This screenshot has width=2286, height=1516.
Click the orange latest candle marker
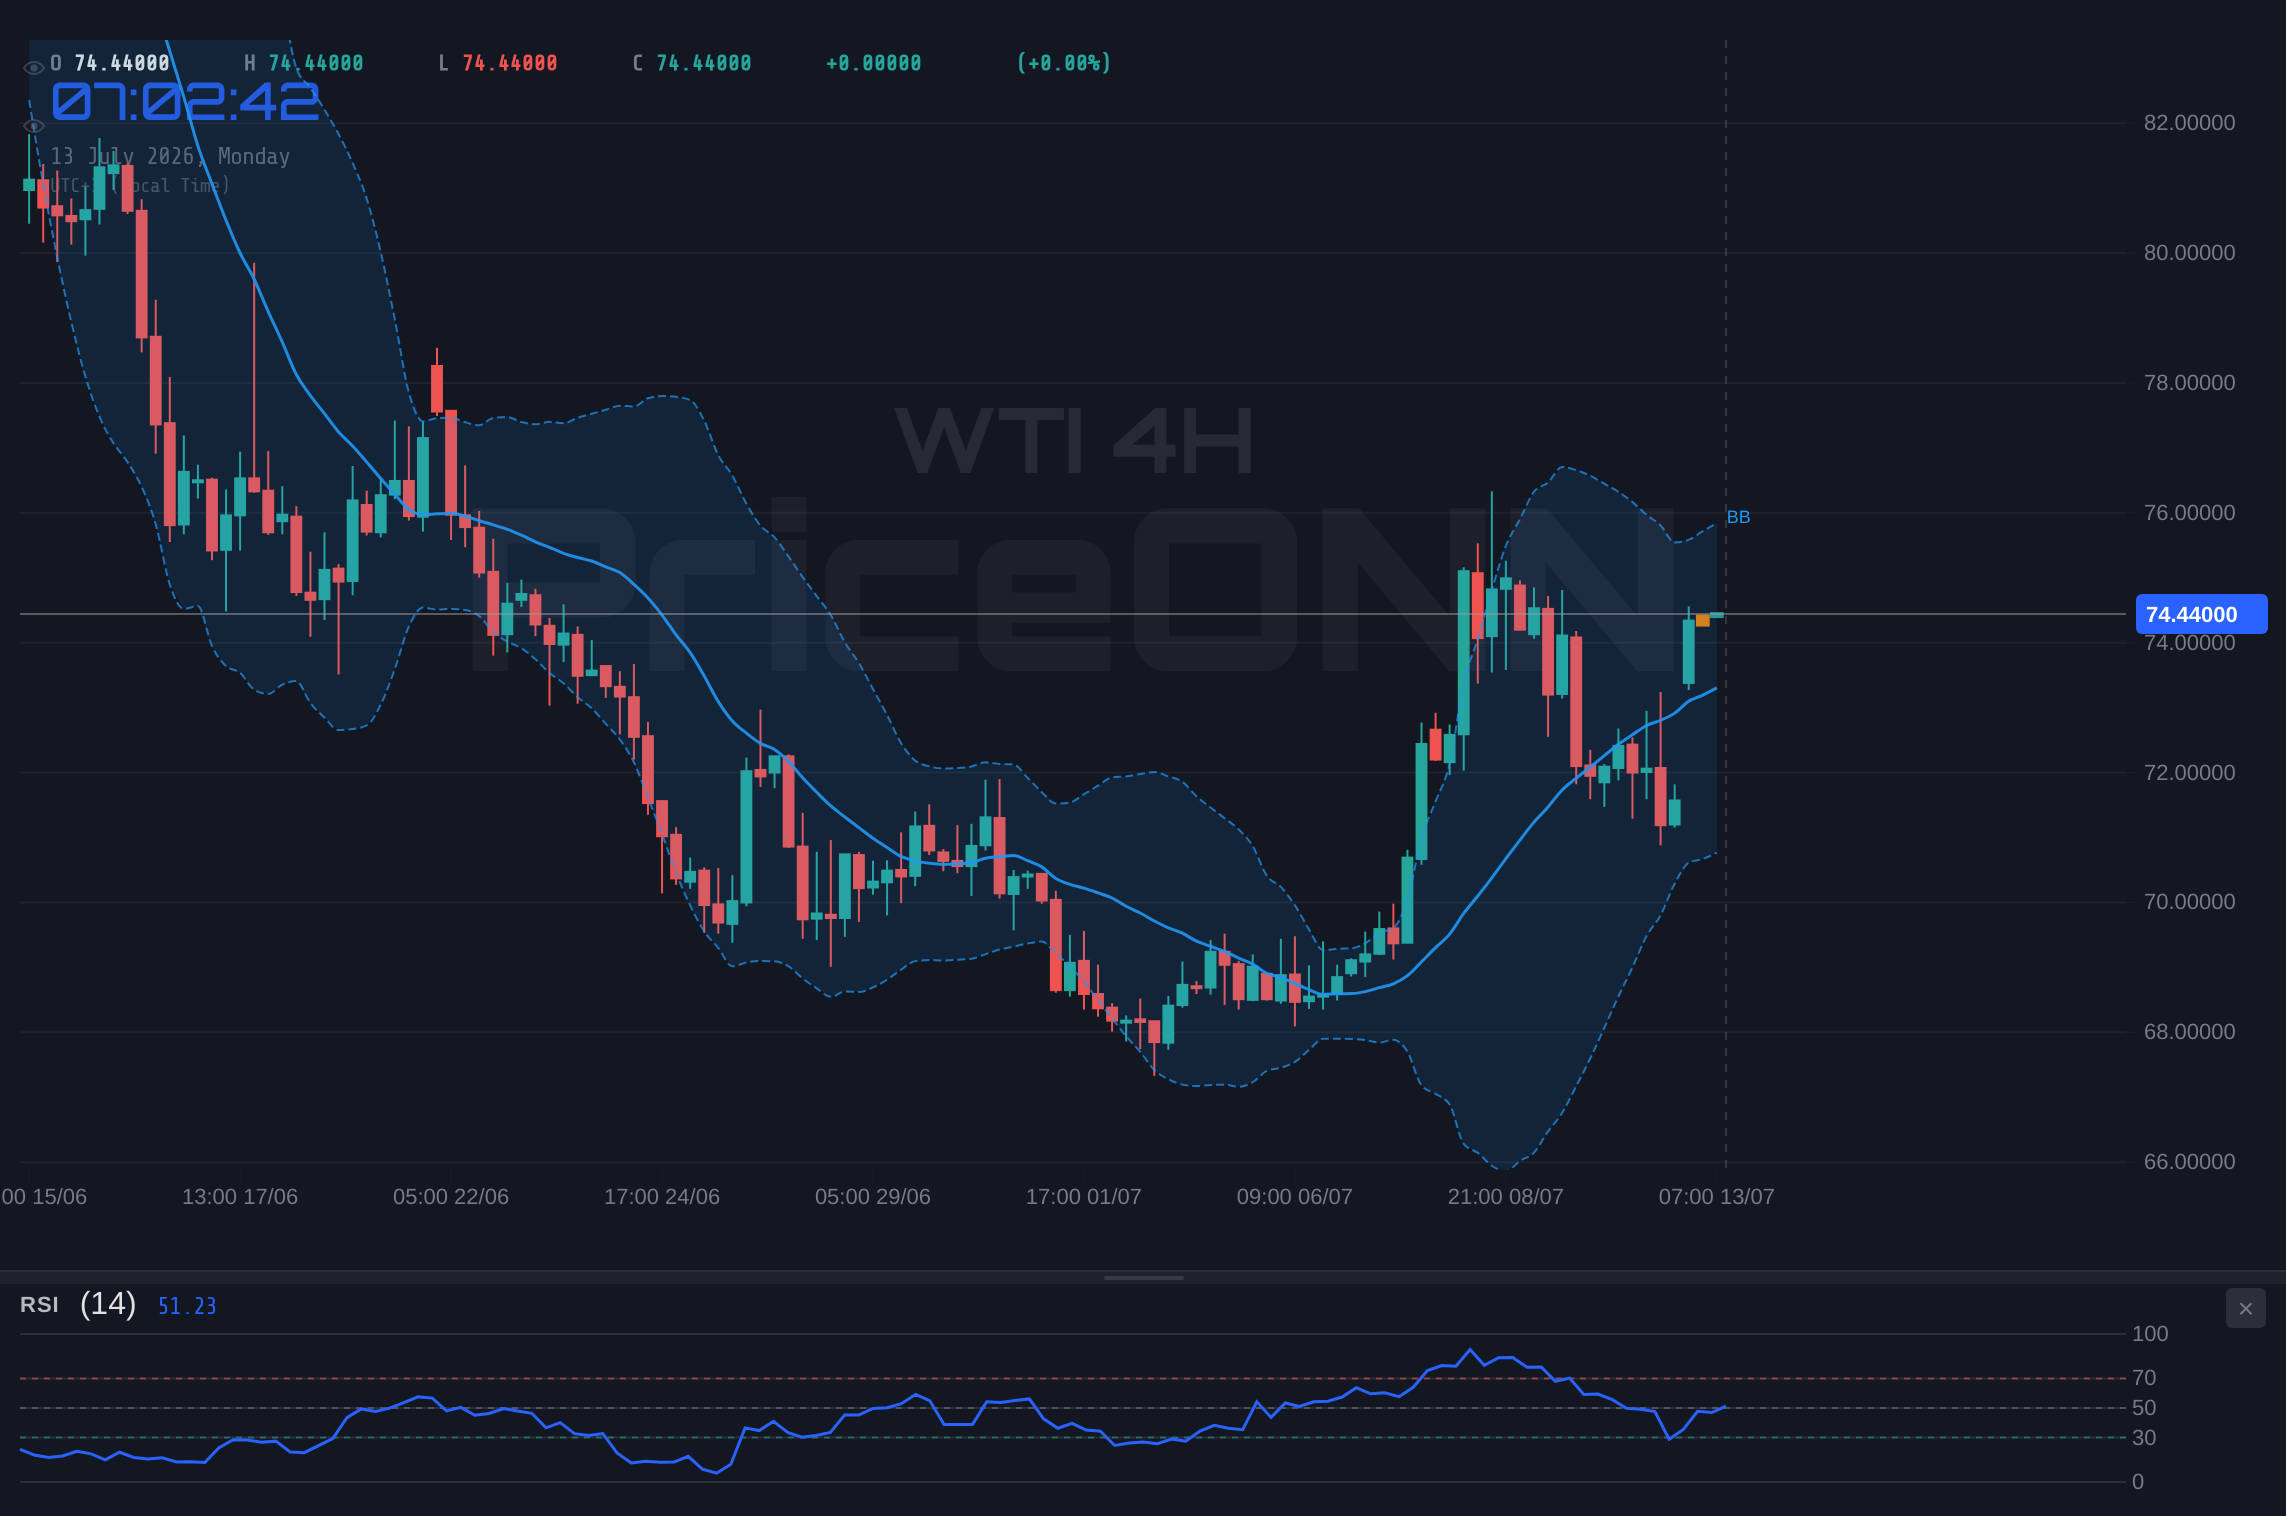click(1703, 621)
